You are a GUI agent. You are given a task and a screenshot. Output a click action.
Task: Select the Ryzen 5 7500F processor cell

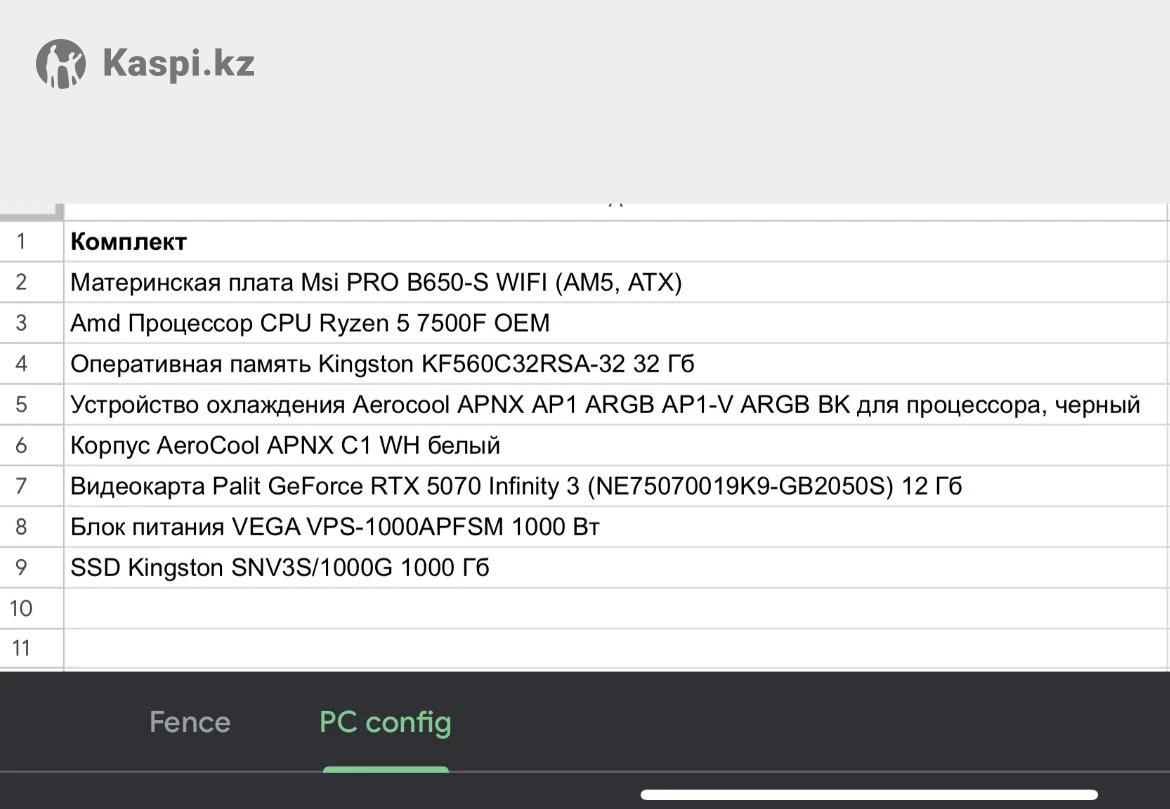[x=310, y=324]
